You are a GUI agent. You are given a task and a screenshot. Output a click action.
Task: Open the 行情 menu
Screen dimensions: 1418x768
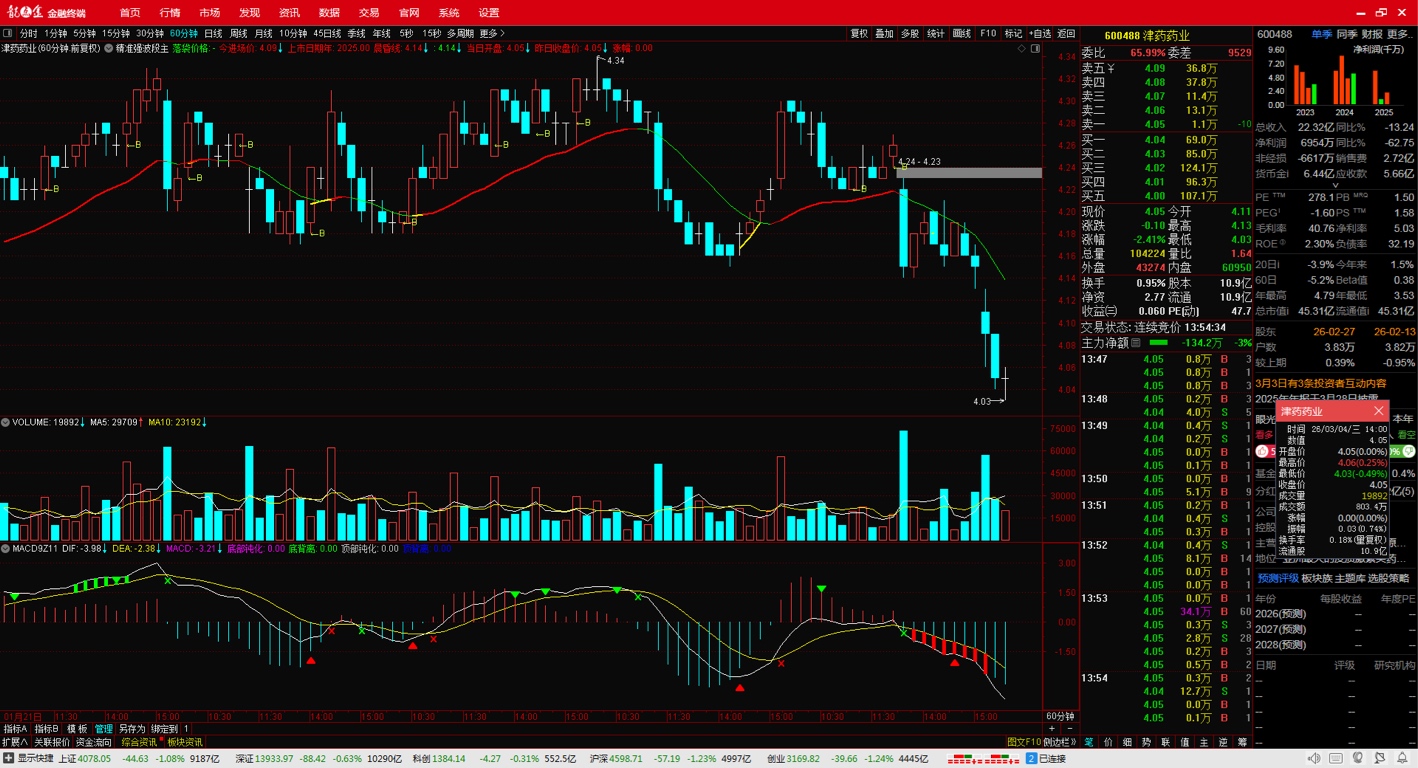pos(170,13)
